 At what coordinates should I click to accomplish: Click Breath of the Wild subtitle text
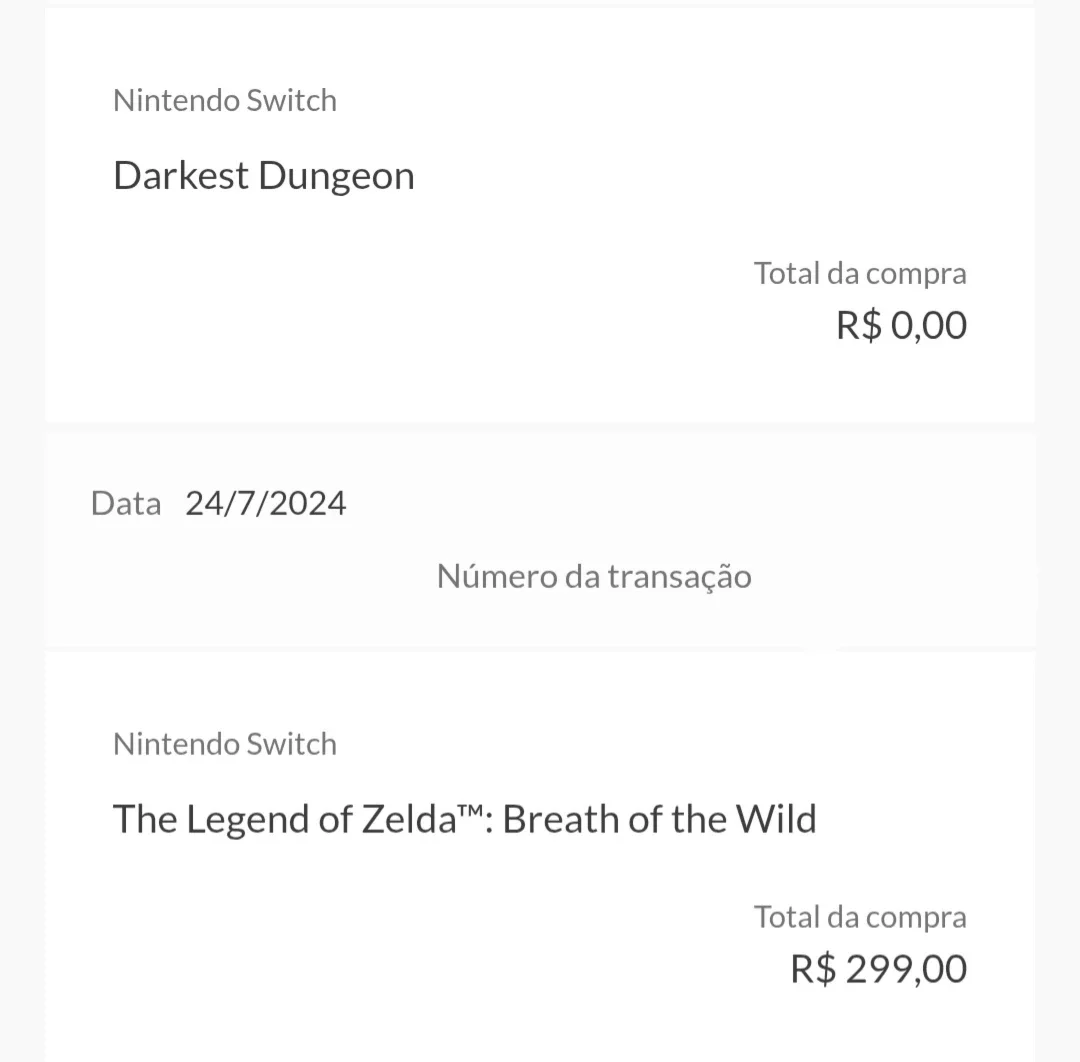[x=660, y=820]
